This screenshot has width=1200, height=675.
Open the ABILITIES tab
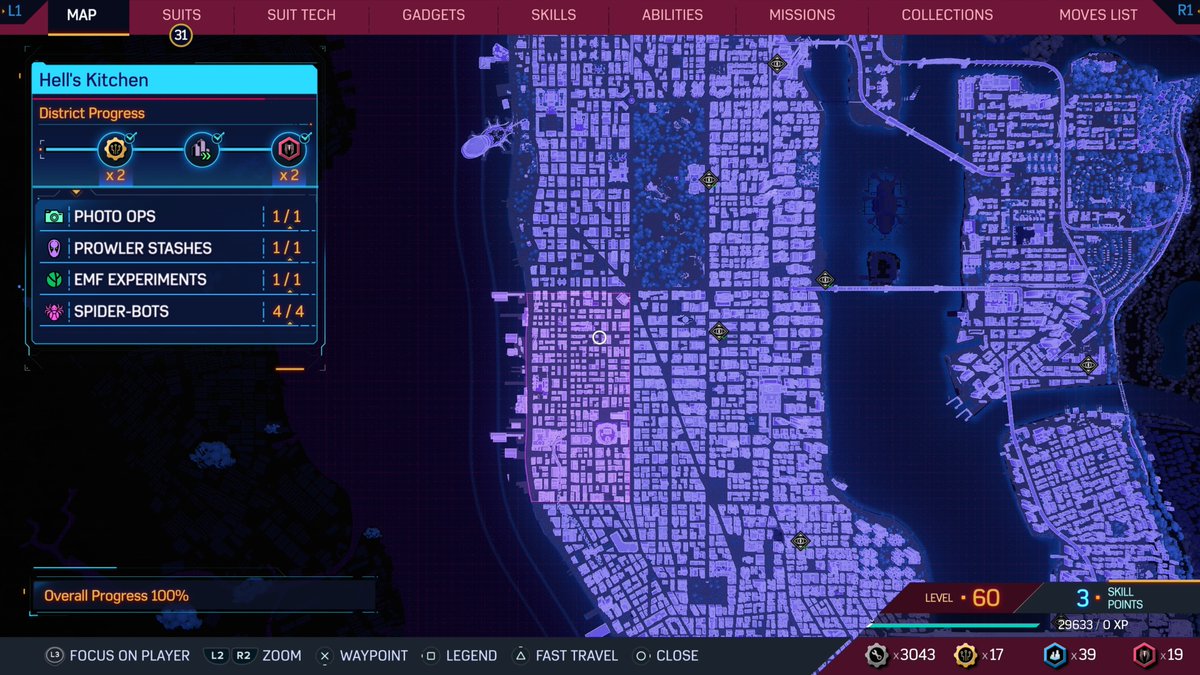point(672,15)
